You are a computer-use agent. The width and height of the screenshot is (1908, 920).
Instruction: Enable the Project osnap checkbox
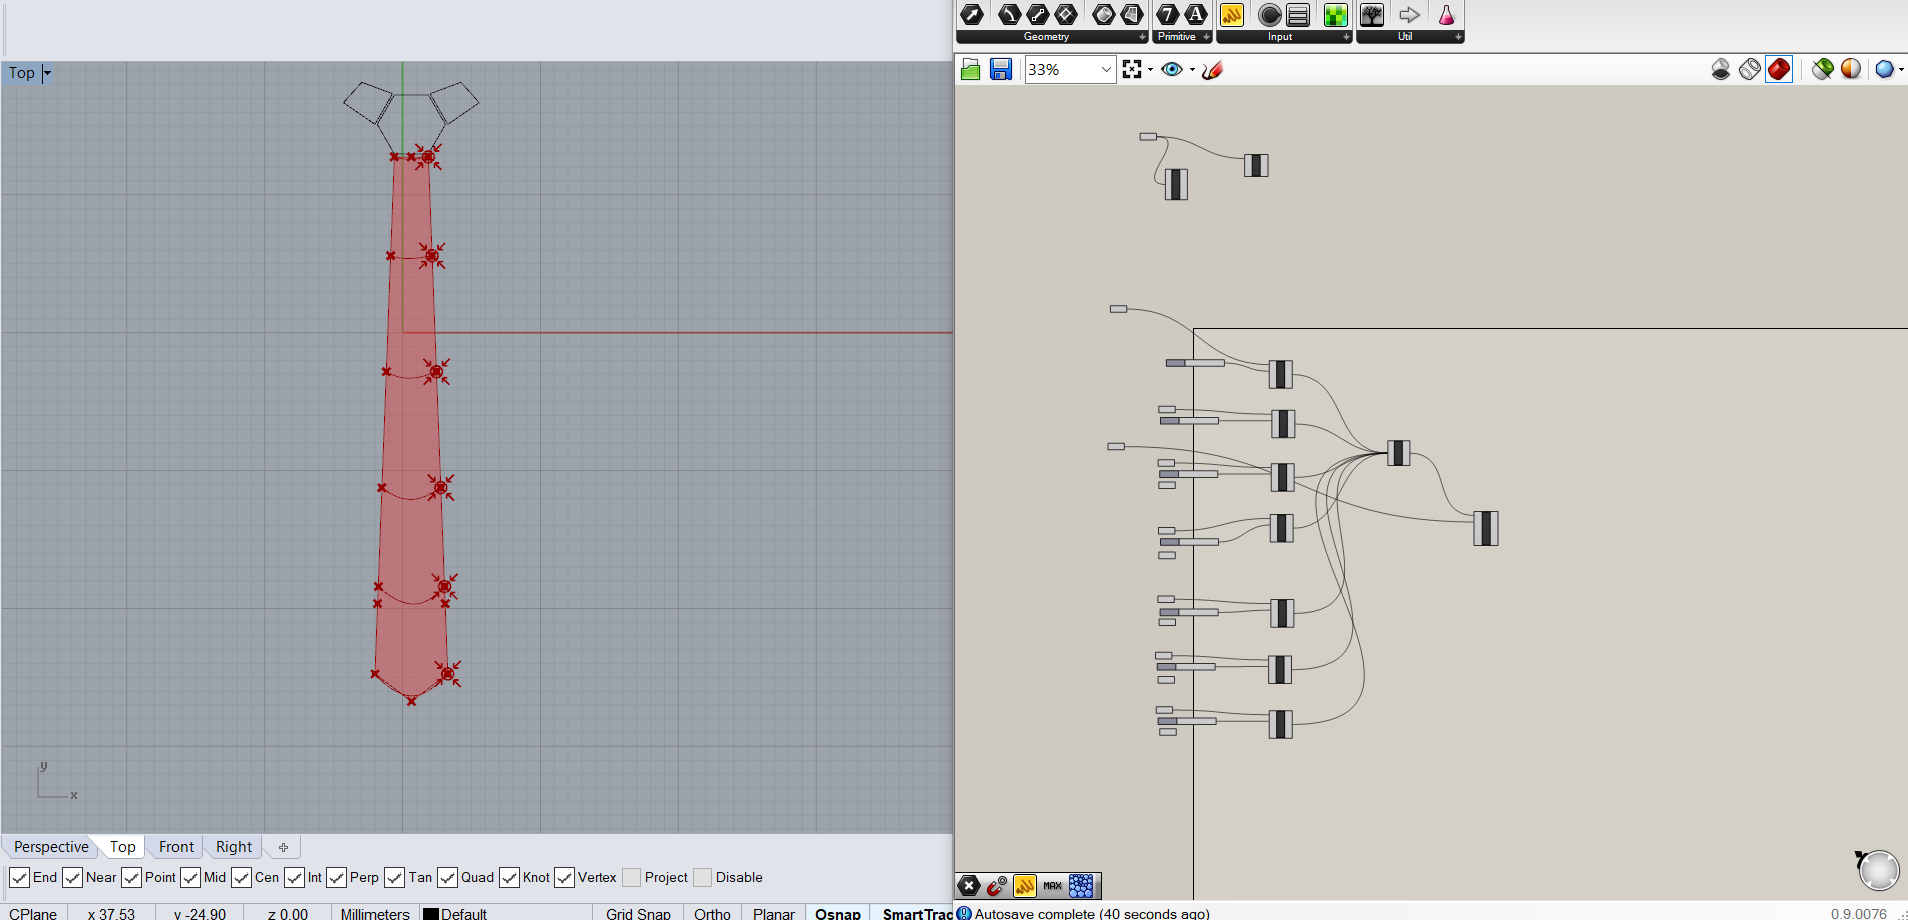tap(631, 877)
